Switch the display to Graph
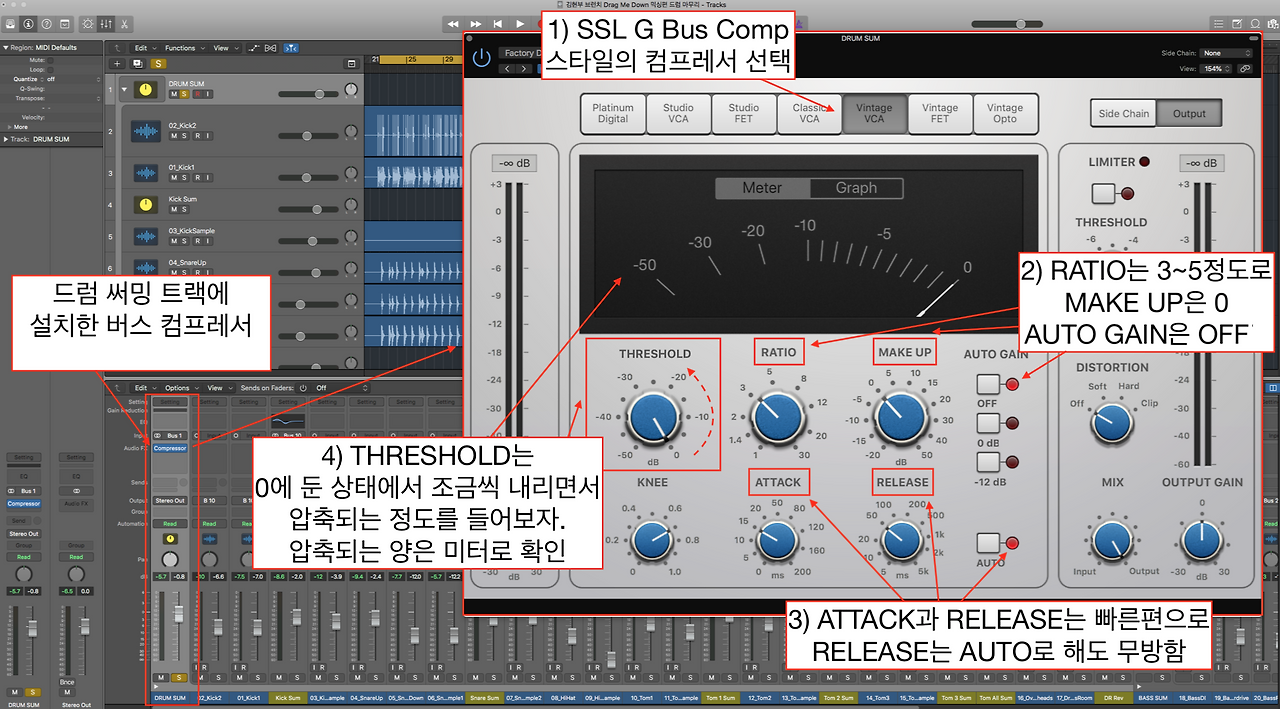This screenshot has height=709, width=1280. point(856,188)
